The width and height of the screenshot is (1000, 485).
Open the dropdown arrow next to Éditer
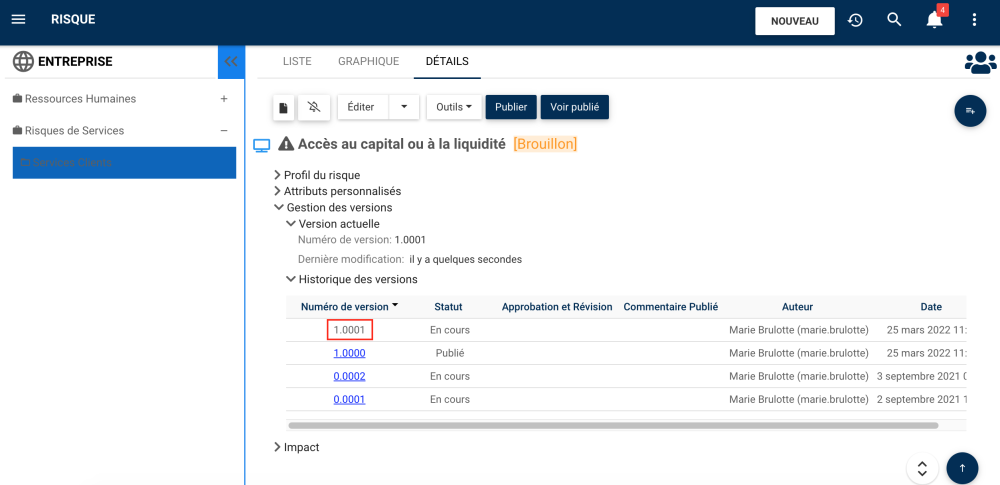(x=404, y=107)
